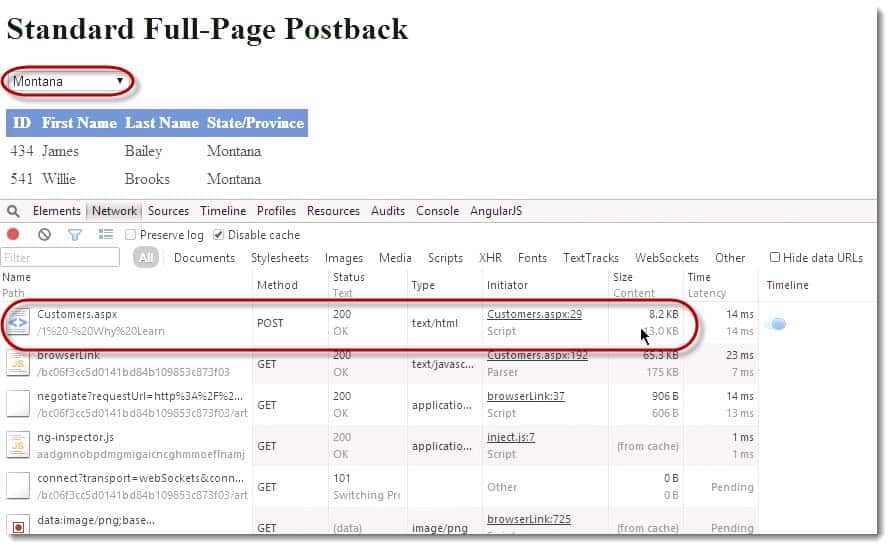
Task: Switch to the Console tab
Action: pos(437,211)
